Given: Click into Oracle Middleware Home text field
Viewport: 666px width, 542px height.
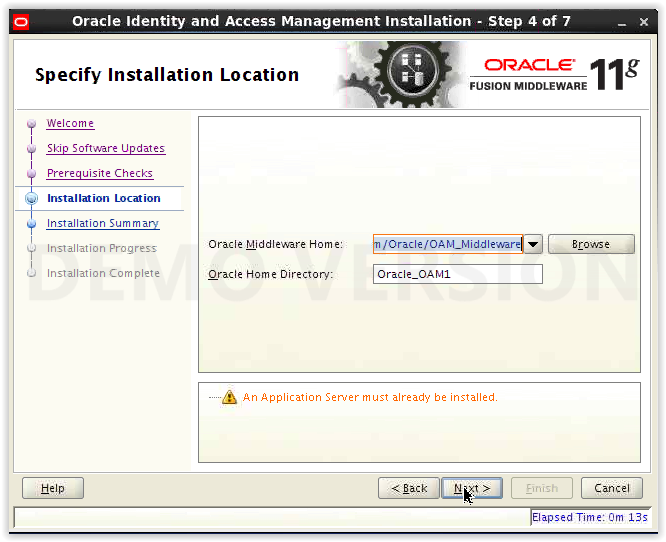Looking at the screenshot, I should [x=448, y=244].
